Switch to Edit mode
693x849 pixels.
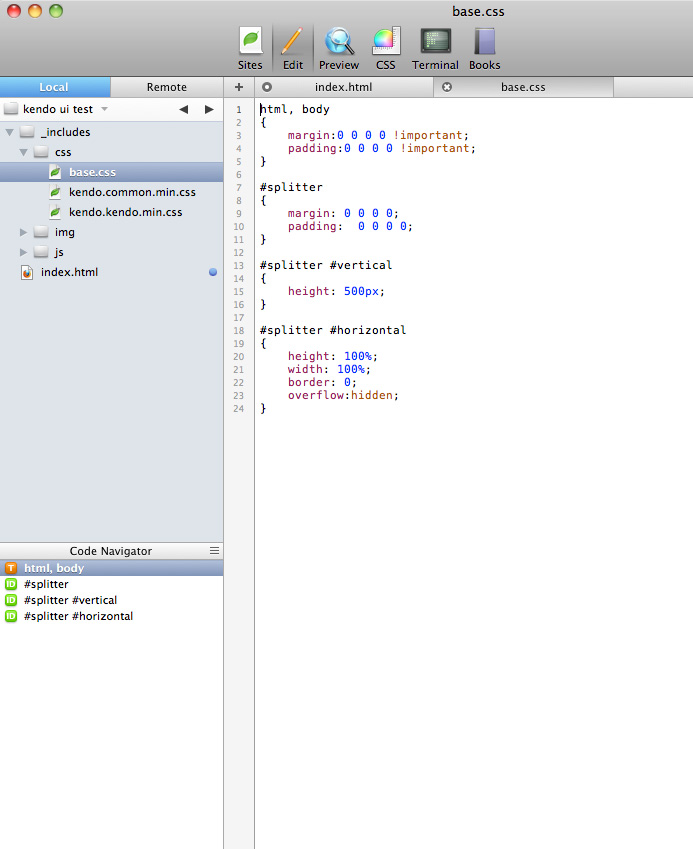pyautogui.click(x=292, y=48)
